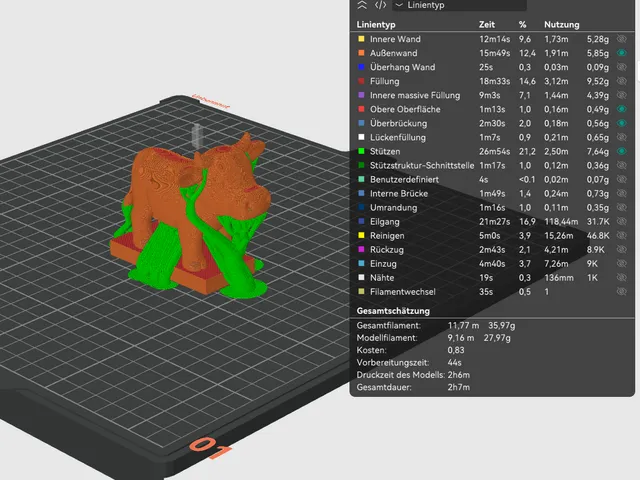Show Benutzerdefiniert lines via eye icon

coord(621,179)
